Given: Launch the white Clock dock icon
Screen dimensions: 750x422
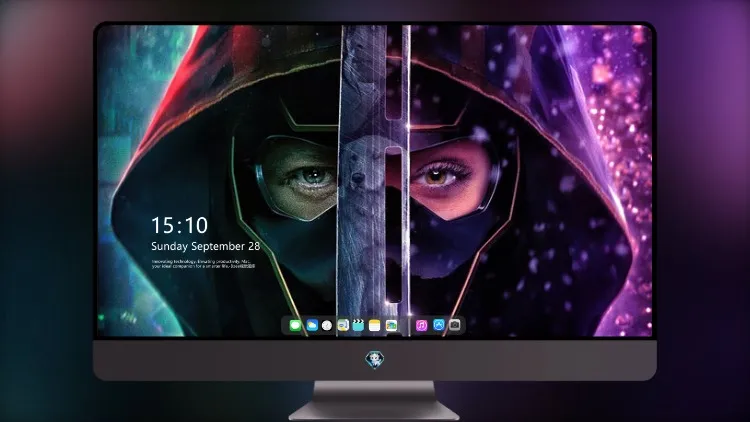Looking at the screenshot, I should click(x=327, y=326).
